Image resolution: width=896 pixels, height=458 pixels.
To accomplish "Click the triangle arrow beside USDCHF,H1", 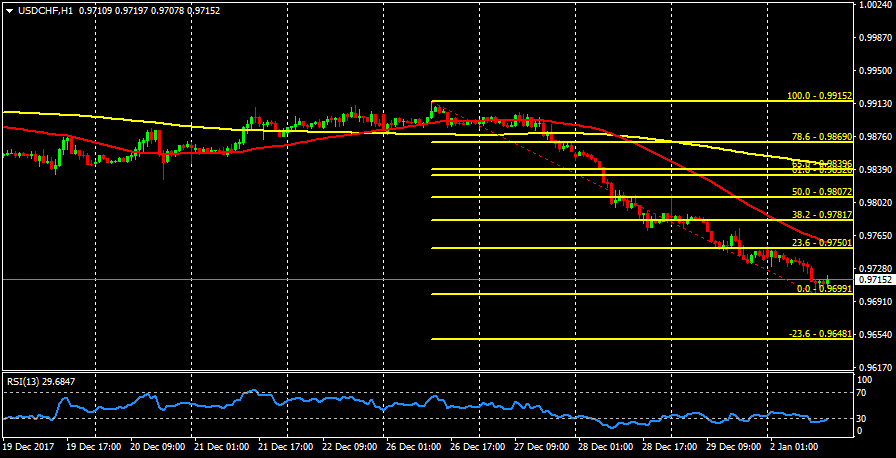I will [8, 9].
